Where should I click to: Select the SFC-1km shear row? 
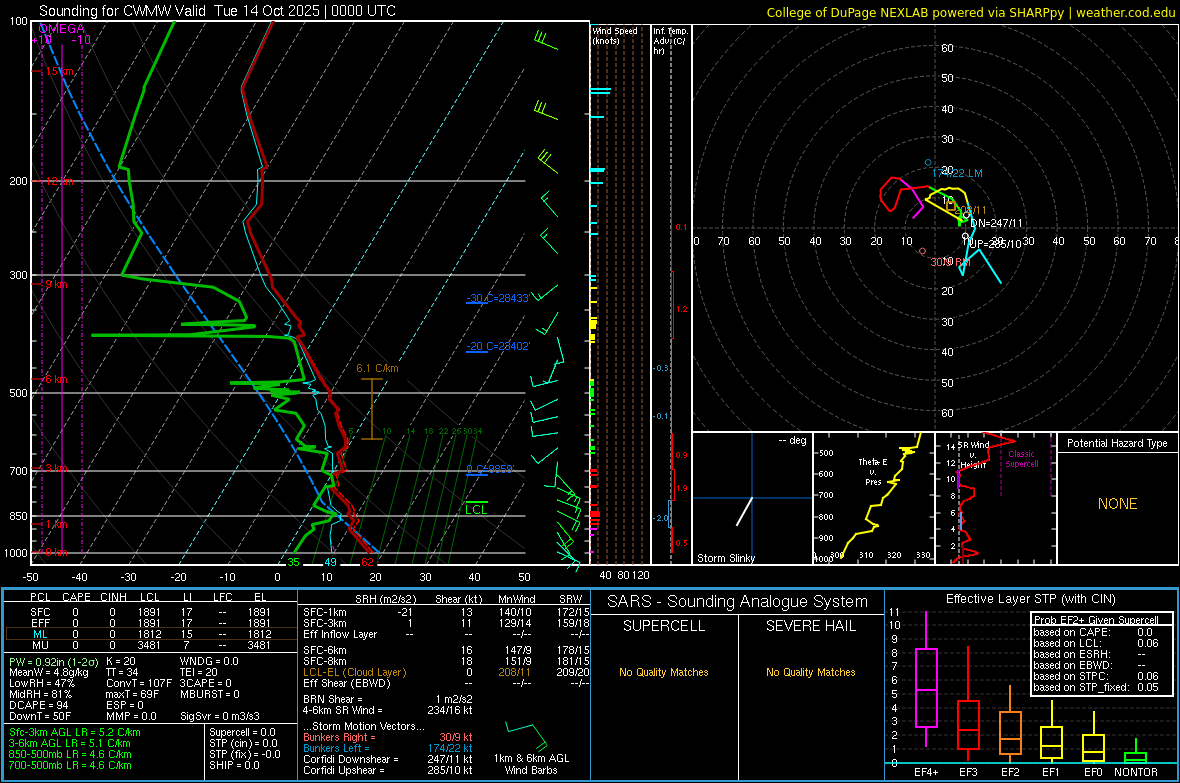(446, 612)
